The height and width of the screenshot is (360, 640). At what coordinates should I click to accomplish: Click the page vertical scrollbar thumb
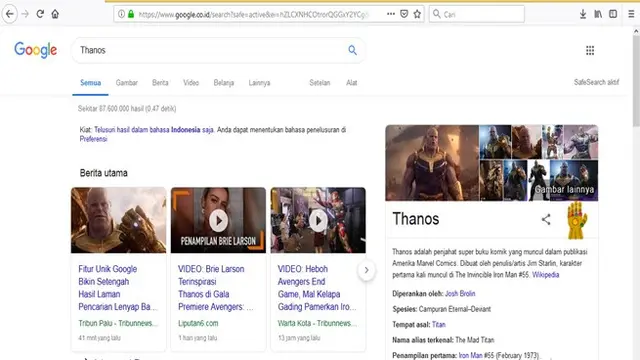(636, 82)
